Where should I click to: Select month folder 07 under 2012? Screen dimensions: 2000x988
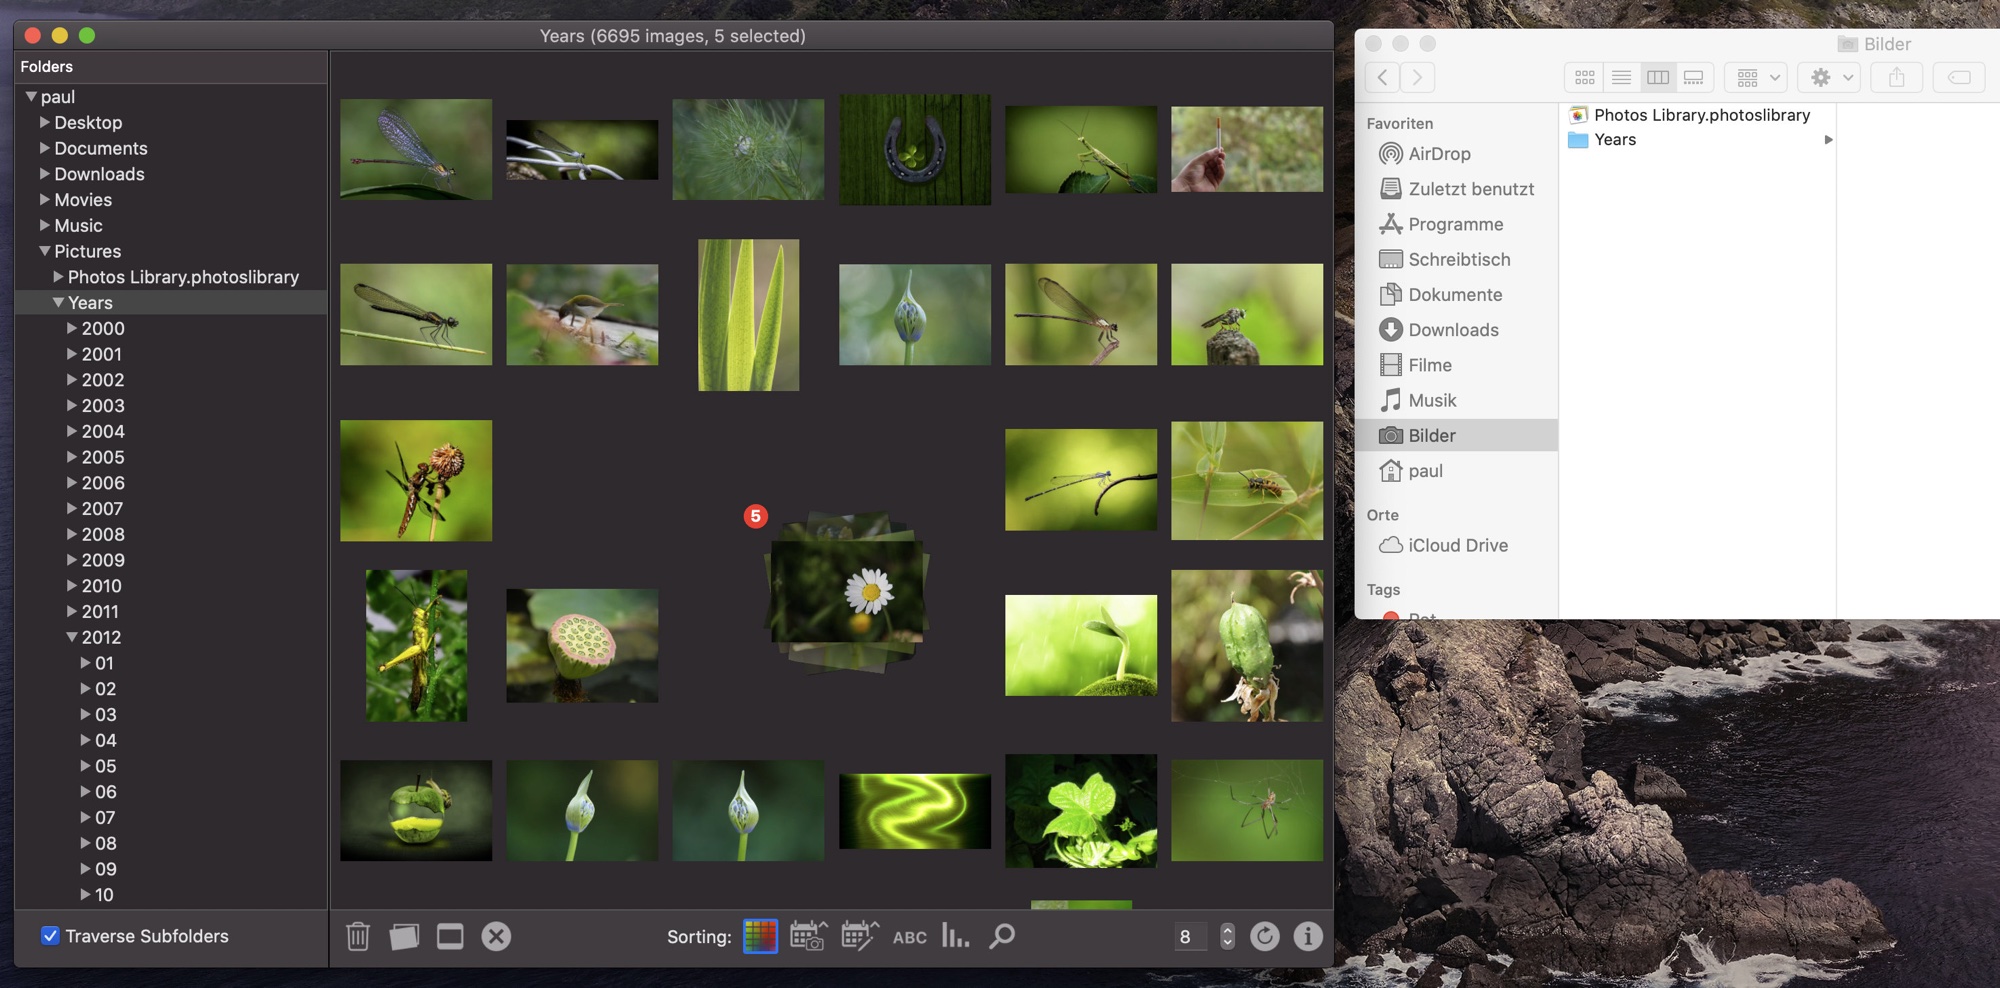[x=105, y=817]
